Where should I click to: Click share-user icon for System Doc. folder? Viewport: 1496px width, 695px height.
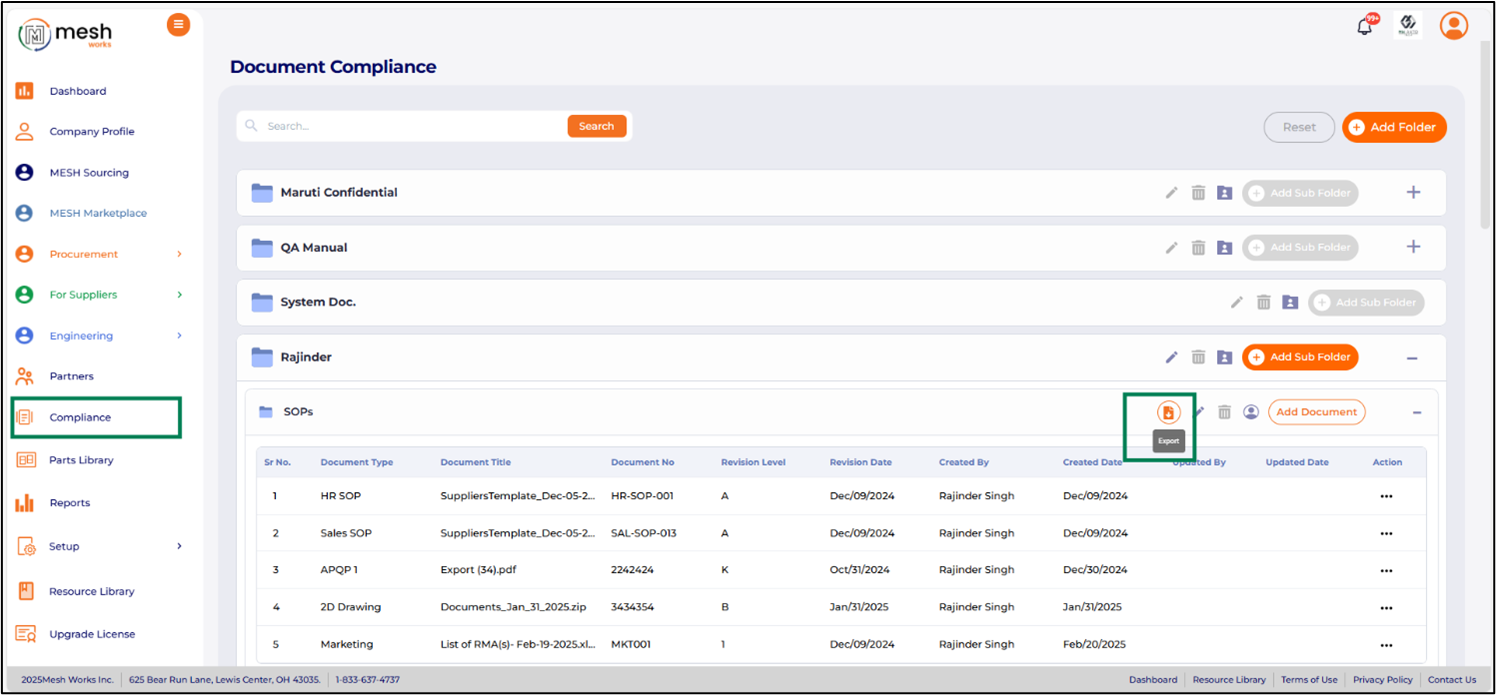tap(1290, 302)
